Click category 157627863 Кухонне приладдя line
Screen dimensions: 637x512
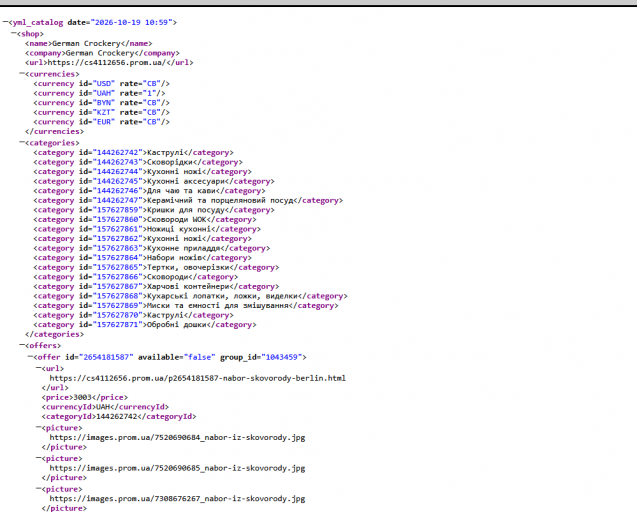coord(152,248)
